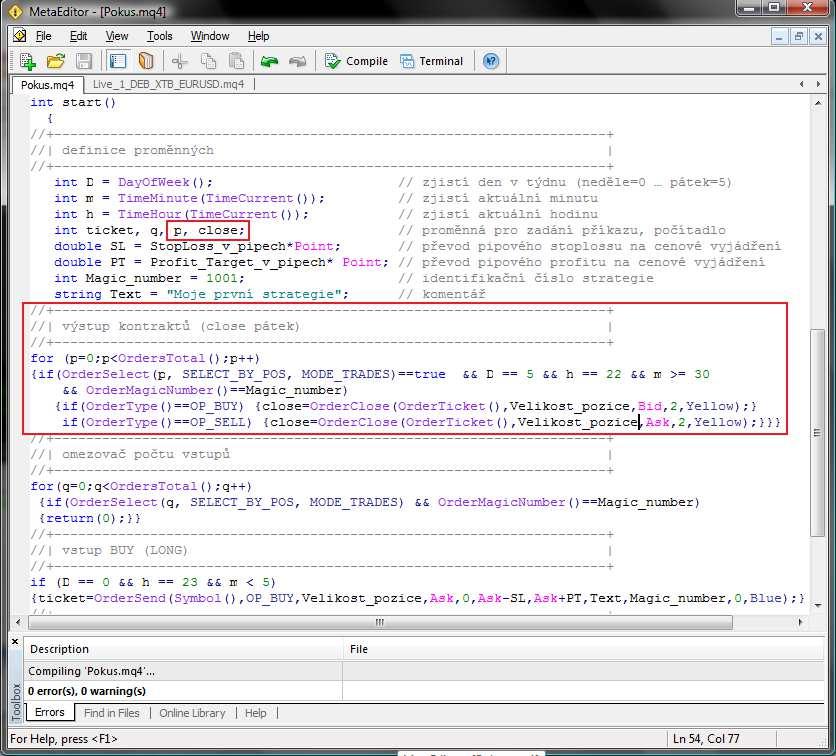
Task: Click the "výstup kontraktů (close pátek)" comment
Action: coord(180,326)
